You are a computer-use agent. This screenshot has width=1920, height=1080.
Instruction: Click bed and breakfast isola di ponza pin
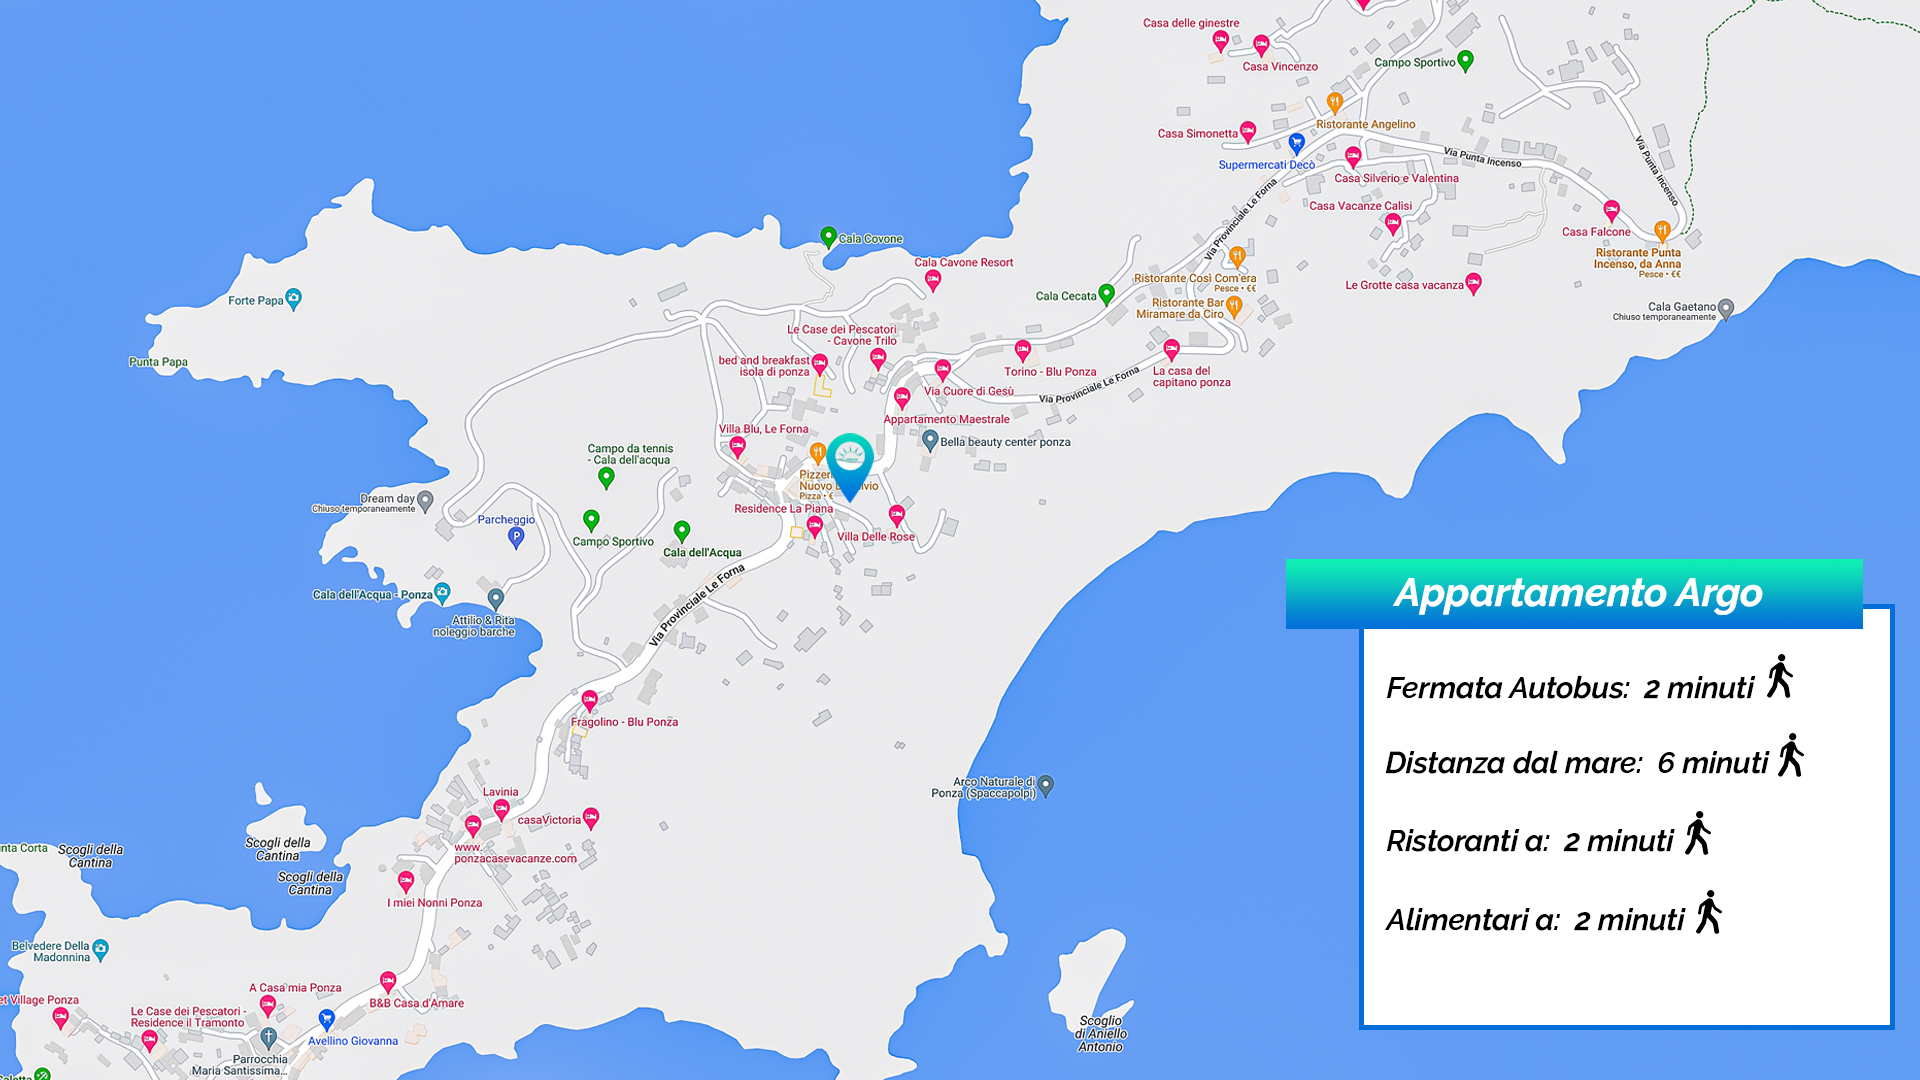[x=820, y=363]
